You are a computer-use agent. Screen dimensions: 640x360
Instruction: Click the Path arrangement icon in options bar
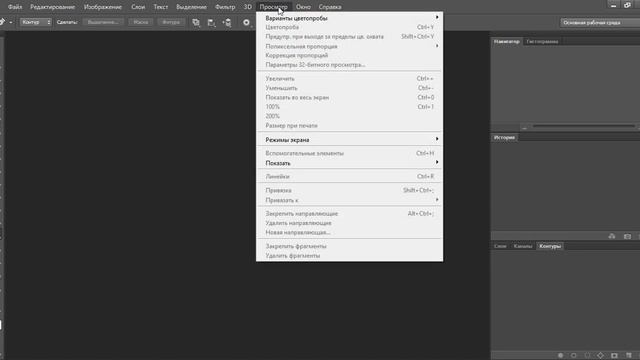227,22
